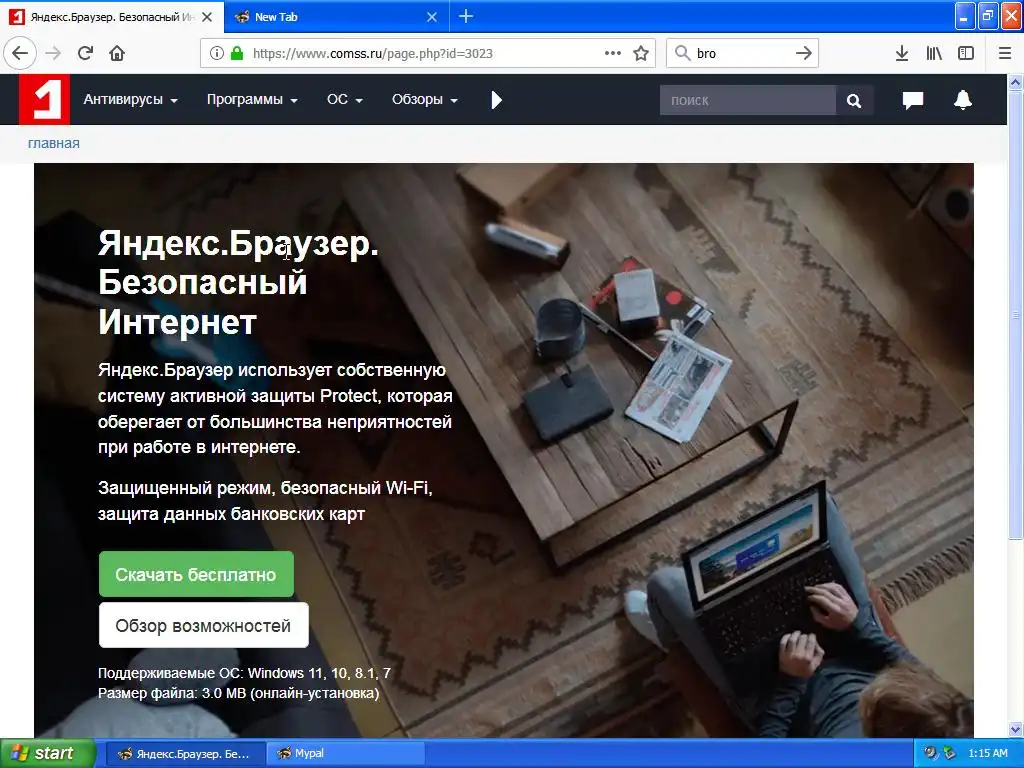Screen dimensions: 1024x768
Task: Open the browser home page icon
Action: click(x=117, y=54)
